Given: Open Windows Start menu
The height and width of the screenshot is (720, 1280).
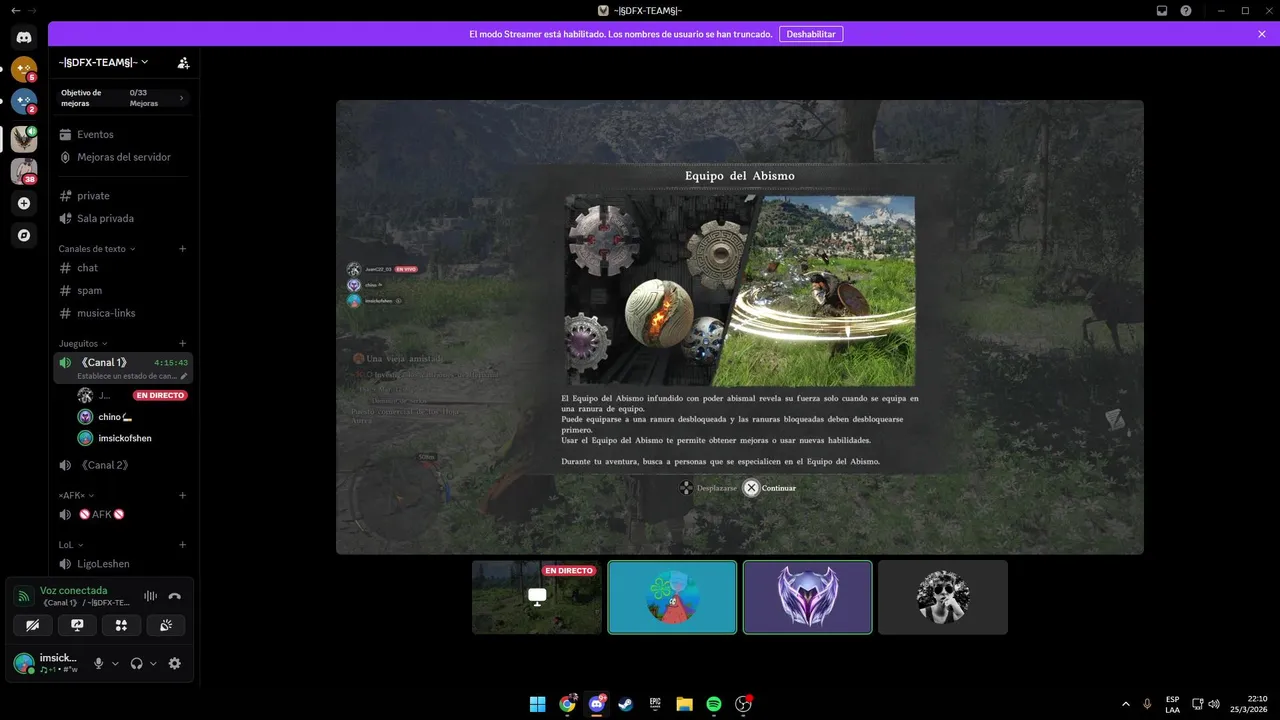Looking at the screenshot, I should (x=538, y=704).
